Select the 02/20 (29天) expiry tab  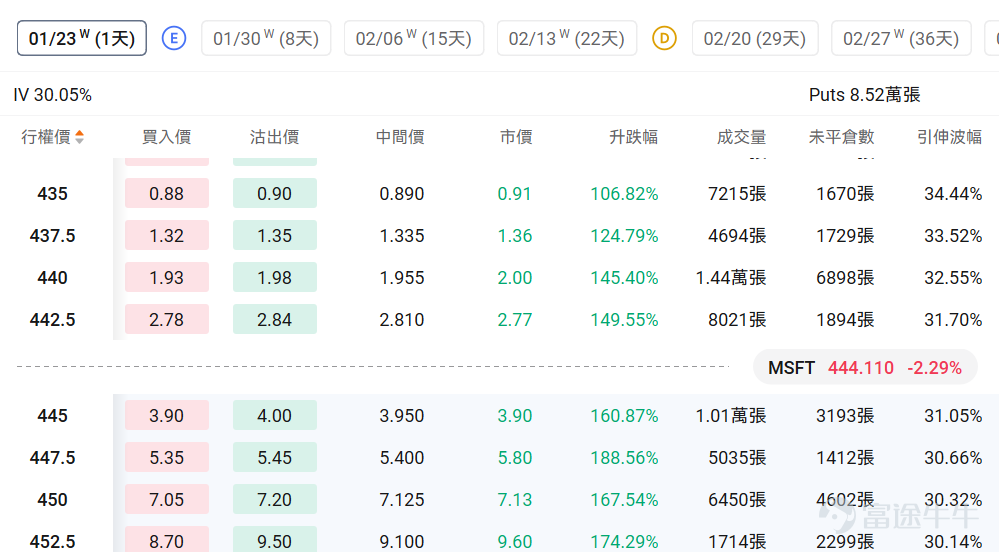[755, 38]
